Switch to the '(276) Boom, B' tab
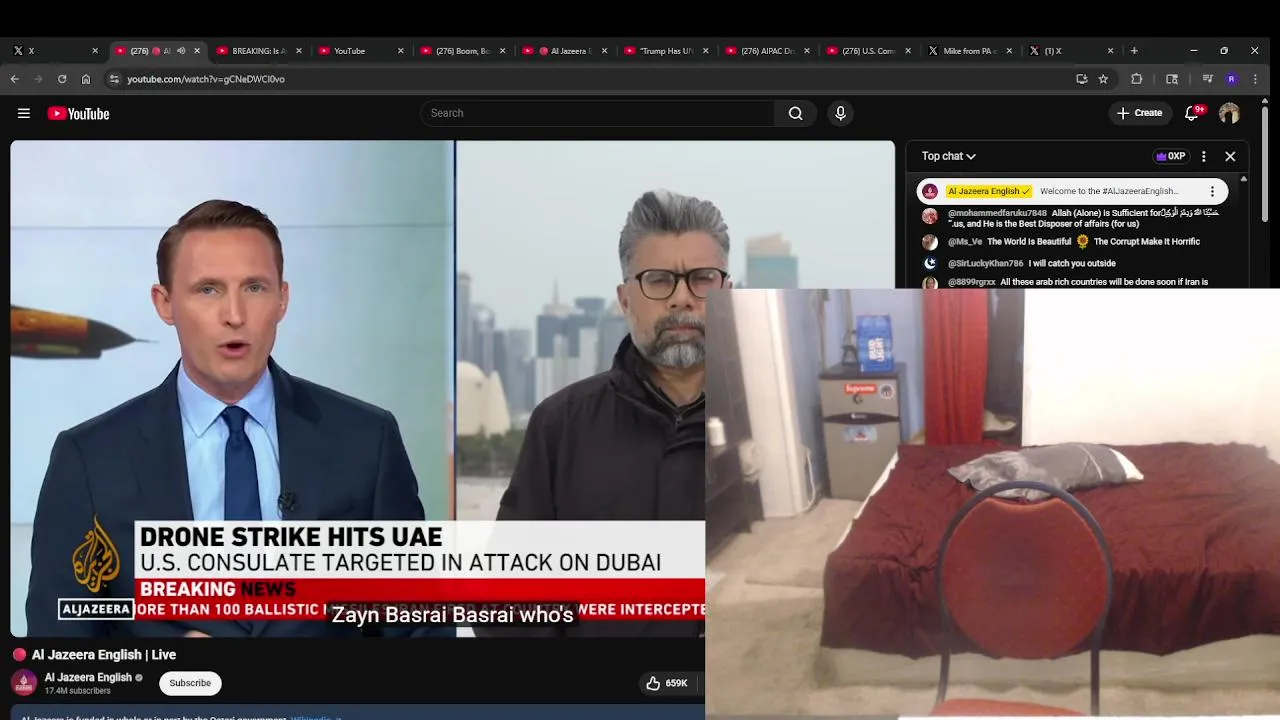Viewport: 1280px width, 720px height. (461, 51)
